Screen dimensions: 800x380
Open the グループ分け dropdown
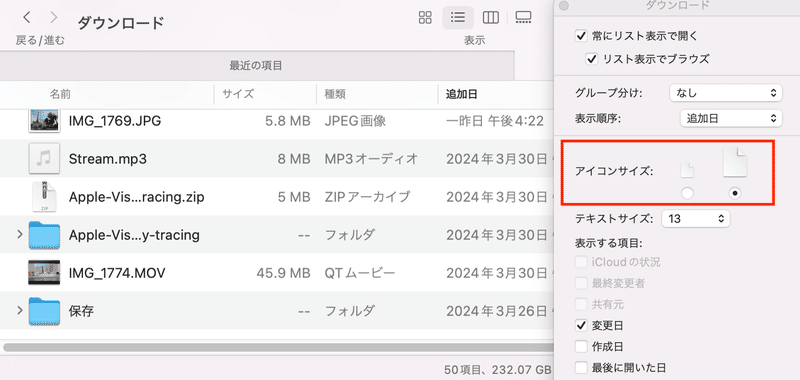pyautogui.click(x=726, y=93)
